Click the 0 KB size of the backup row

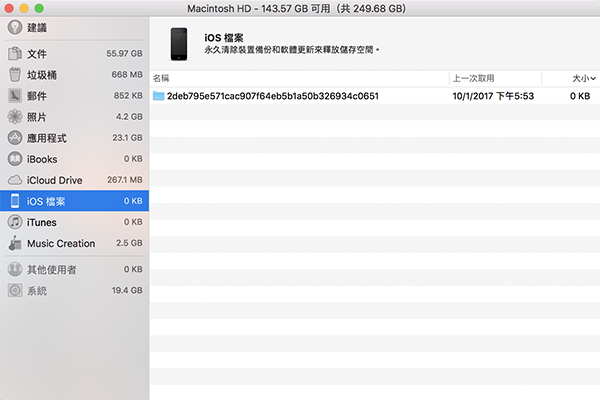[580, 96]
